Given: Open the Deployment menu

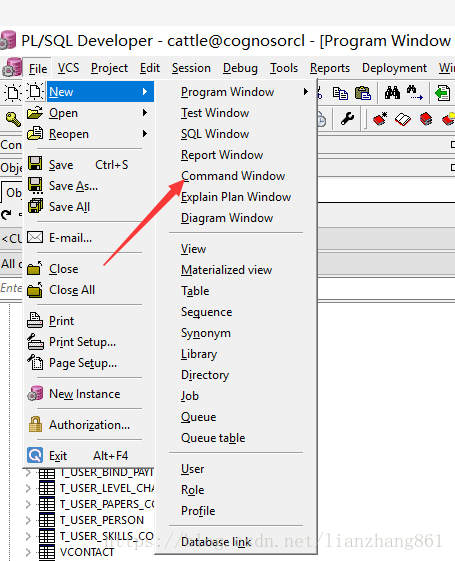Looking at the screenshot, I should (394, 68).
